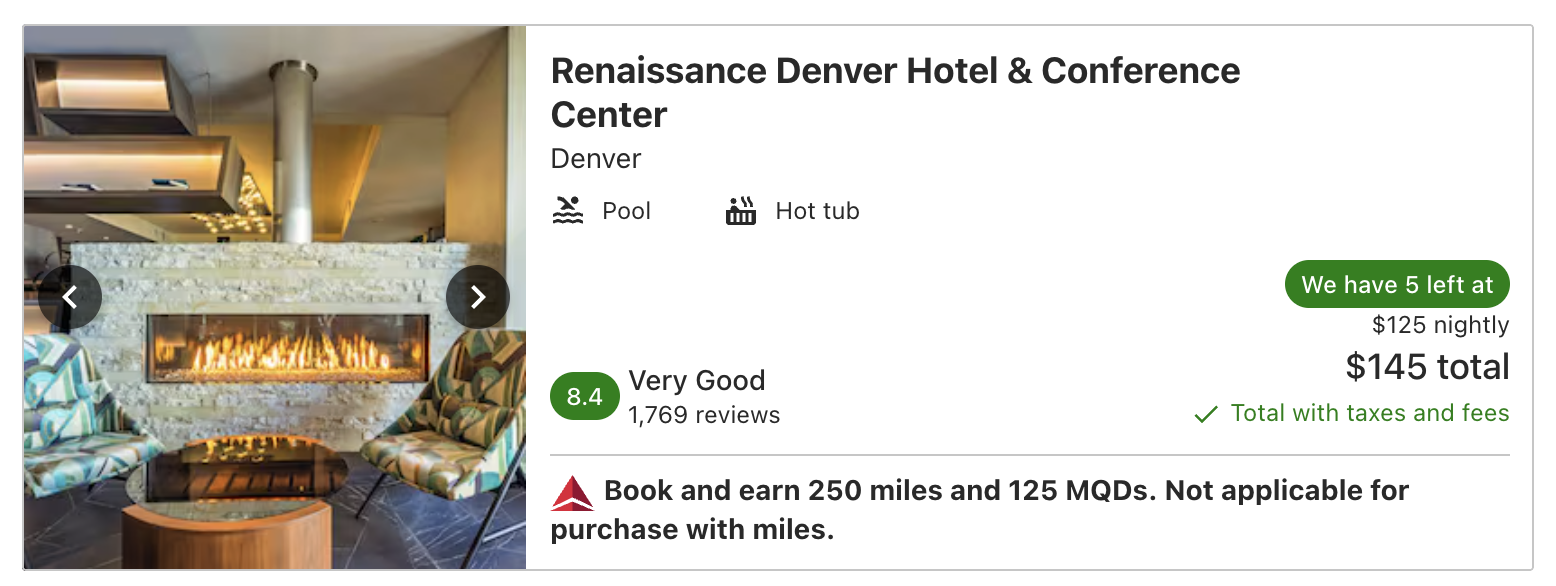1556x586 pixels.
Task: Click the $125 nightly rate text
Action: [x=1440, y=325]
